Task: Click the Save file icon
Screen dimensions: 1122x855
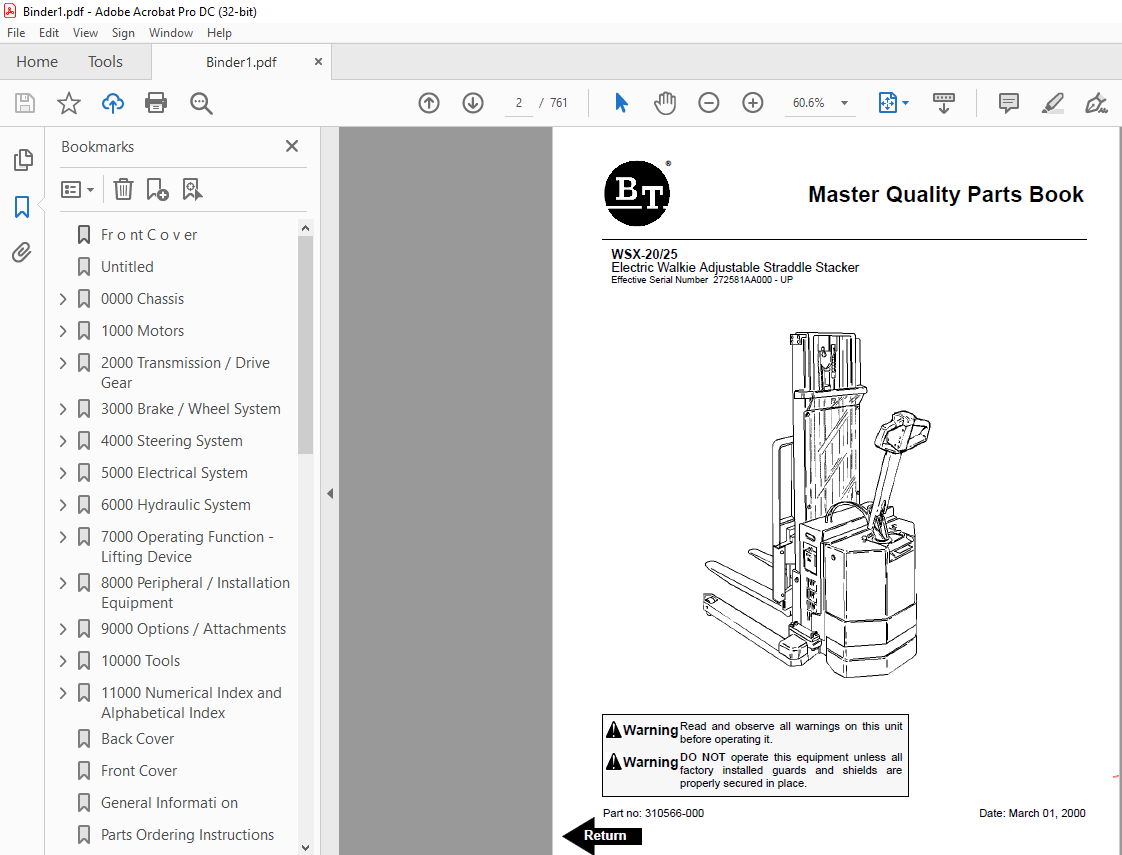Action: click(x=25, y=103)
